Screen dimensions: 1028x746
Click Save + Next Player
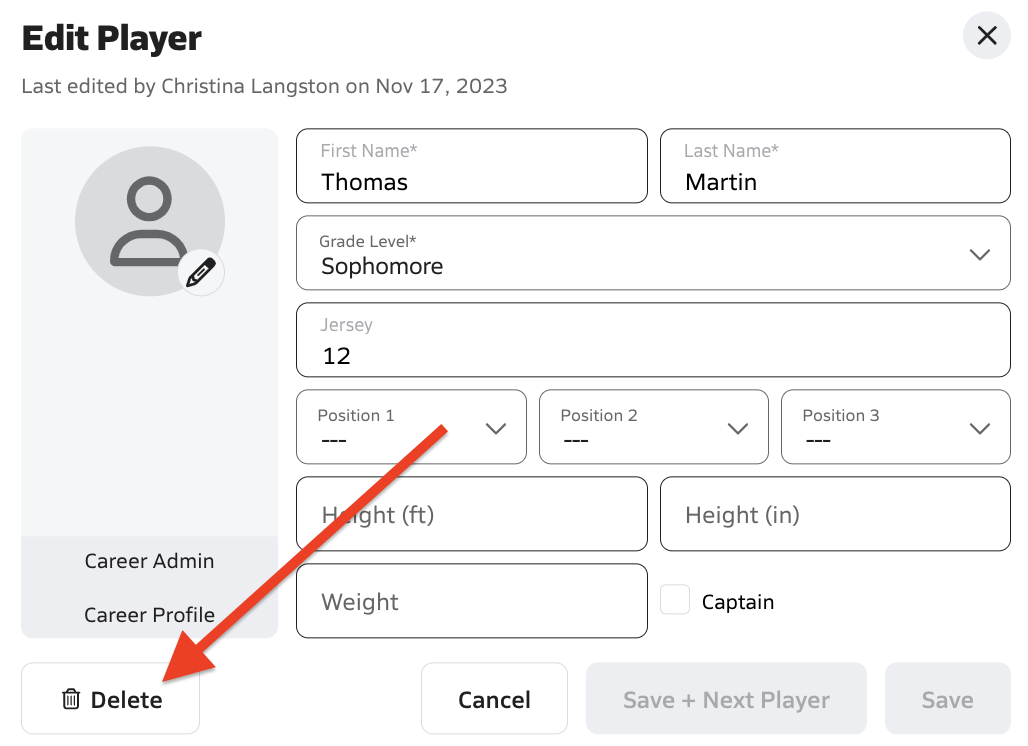[726, 698]
